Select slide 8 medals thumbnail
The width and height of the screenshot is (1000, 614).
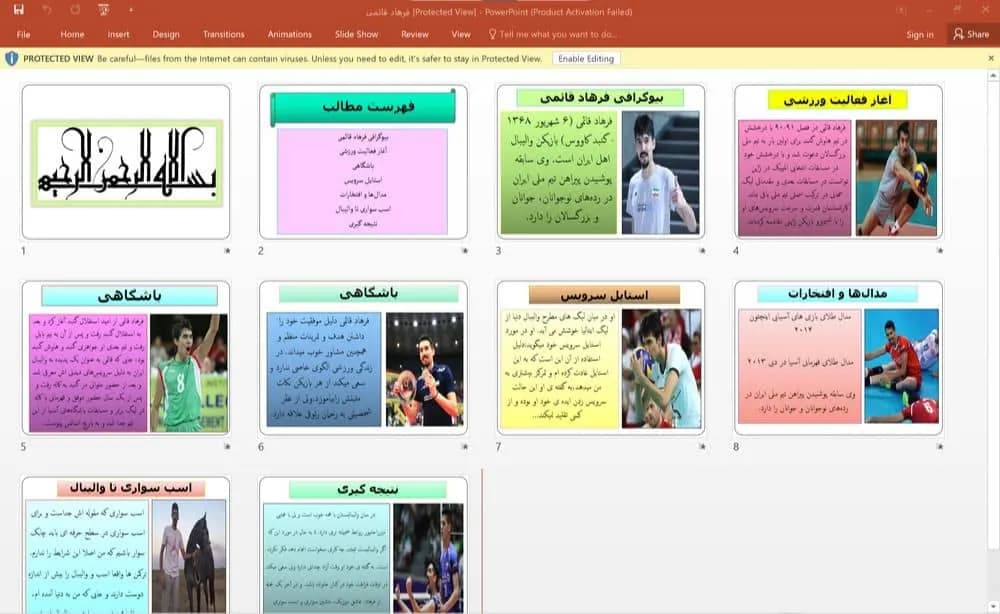click(839, 358)
